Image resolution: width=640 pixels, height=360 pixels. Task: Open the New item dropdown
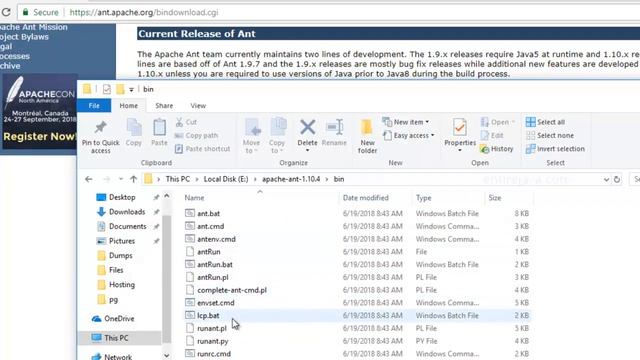[x=406, y=122]
